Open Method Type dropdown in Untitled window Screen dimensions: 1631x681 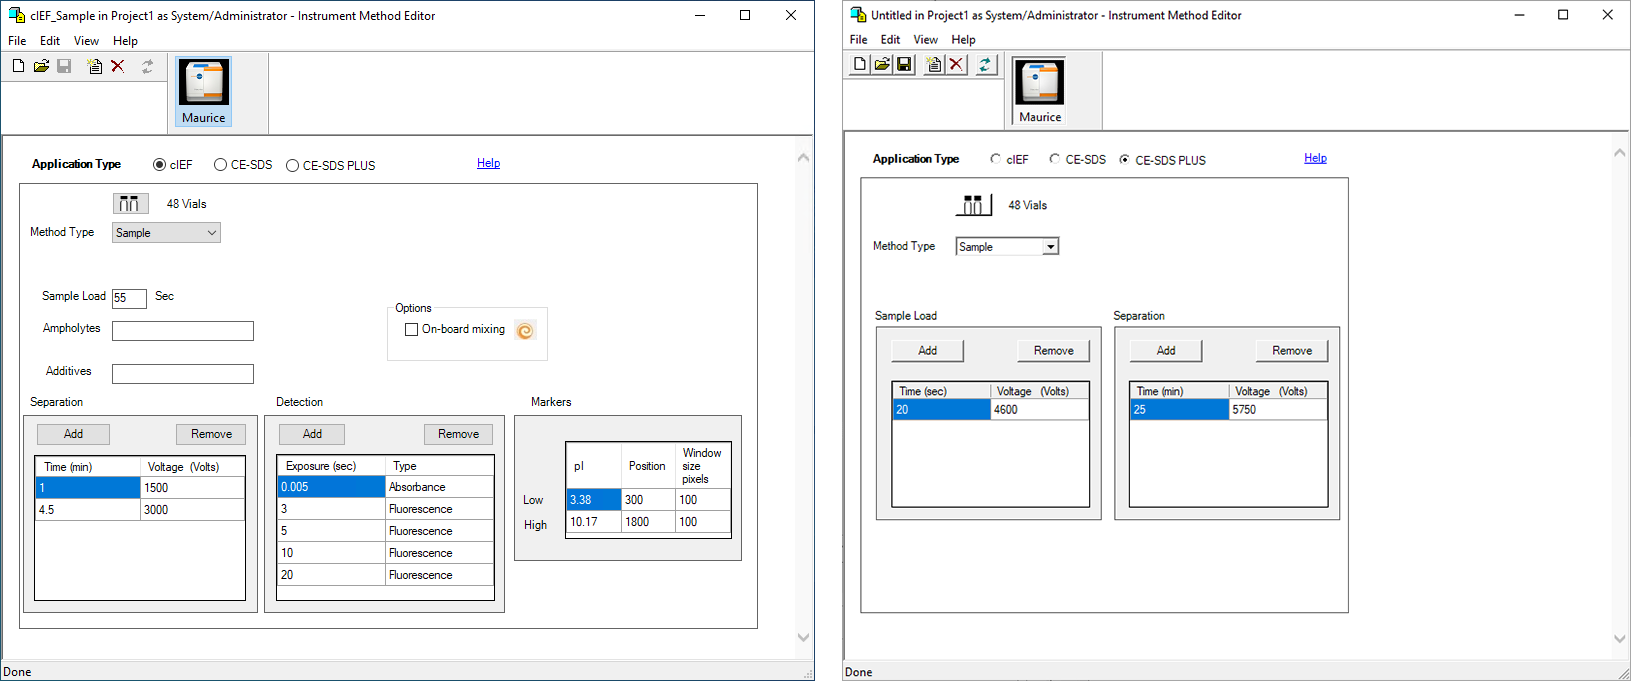(x=1007, y=246)
